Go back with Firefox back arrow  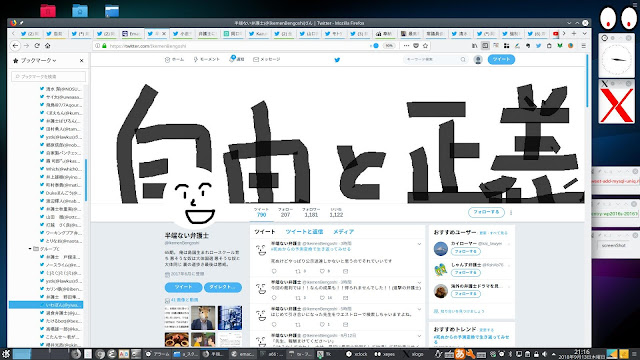[15, 46]
